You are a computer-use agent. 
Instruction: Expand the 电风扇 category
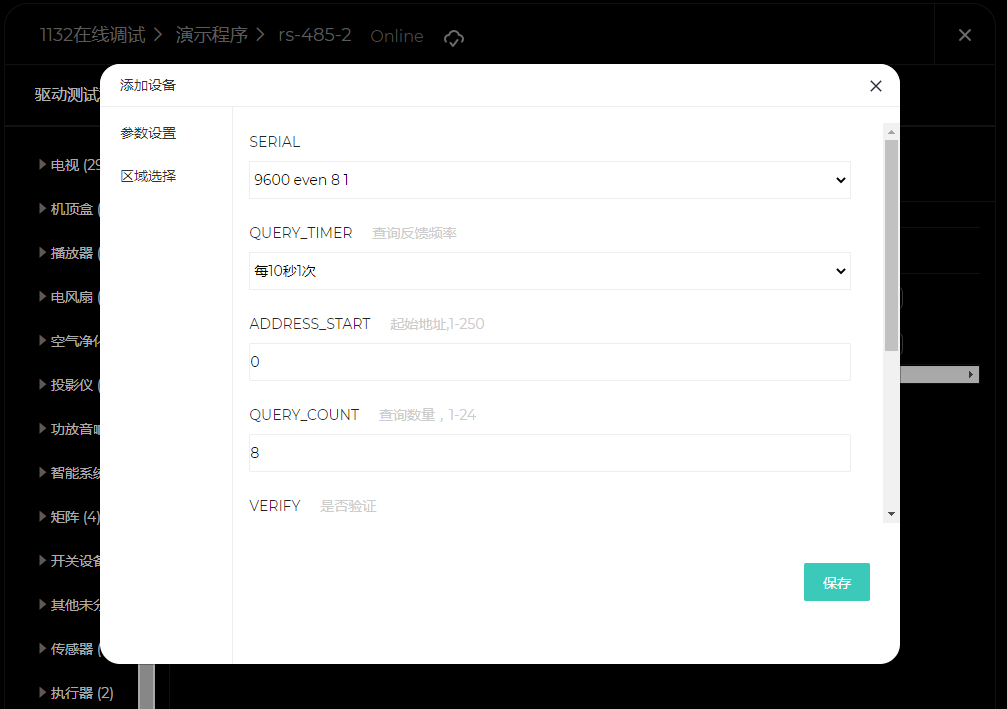[x=69, y=297]
